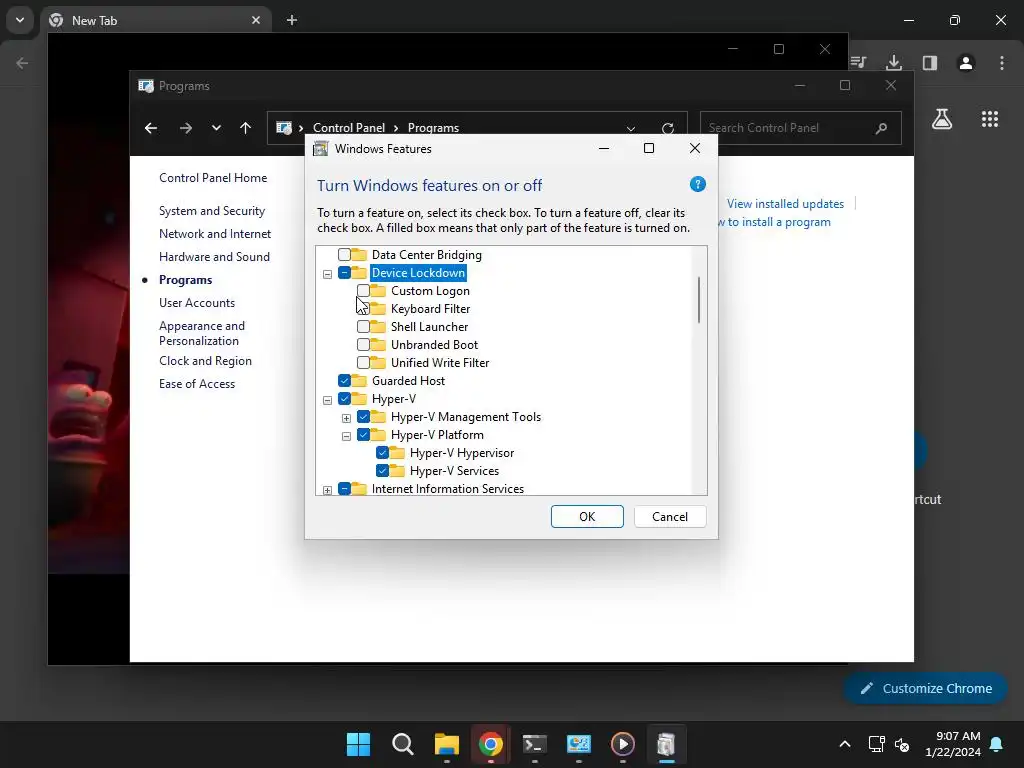Check Data Center Bridging box

tap(344, 255)
